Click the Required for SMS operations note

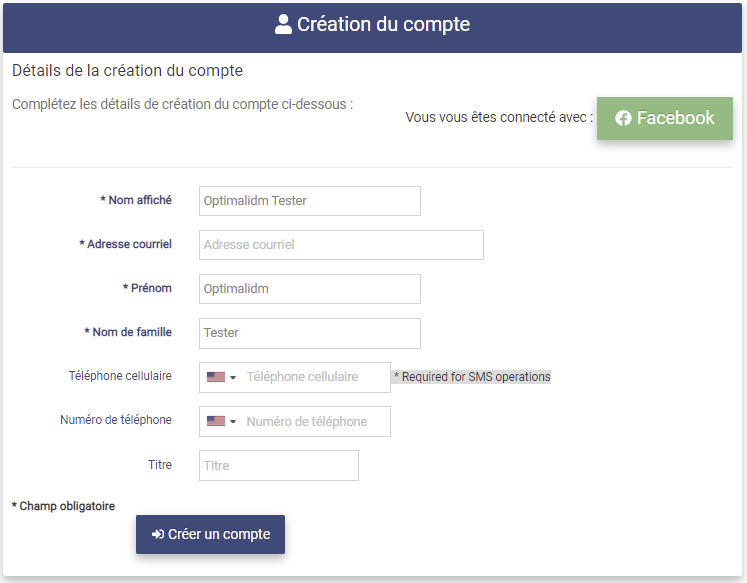coord(471,377)
